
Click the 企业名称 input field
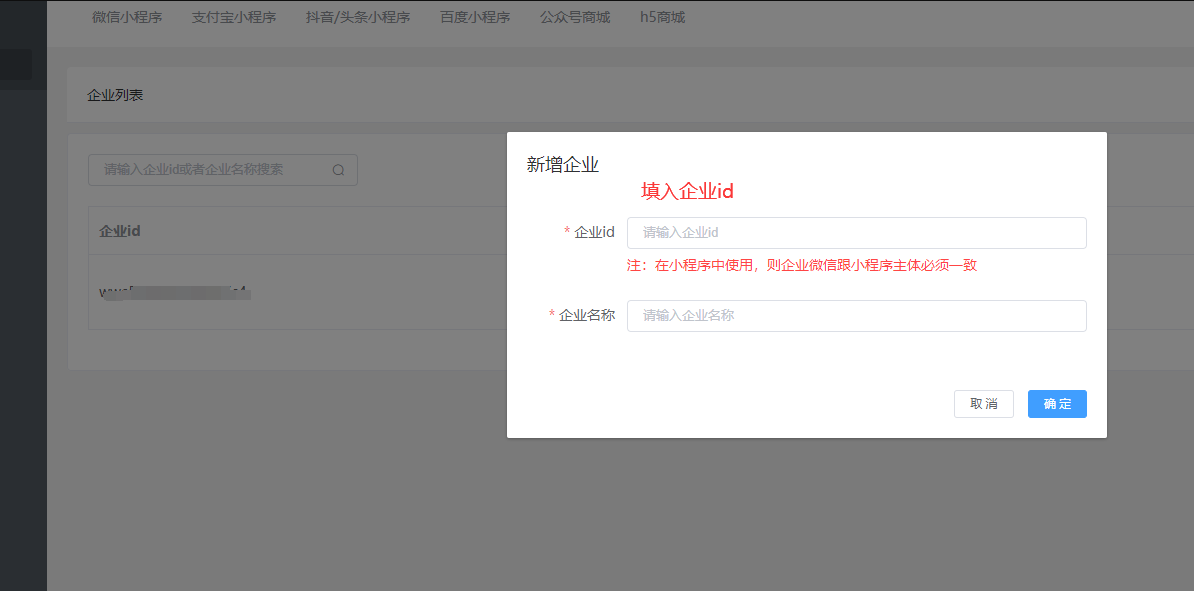click(x=857, y=316)
